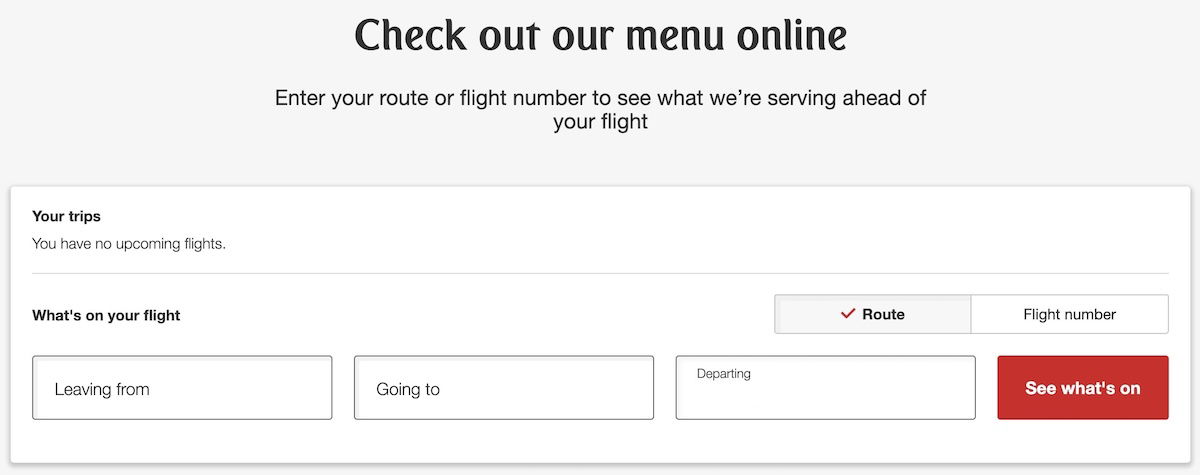Click the divider line below Your trips
This screenshot has width=1200, height=475.
click(600, 273)
